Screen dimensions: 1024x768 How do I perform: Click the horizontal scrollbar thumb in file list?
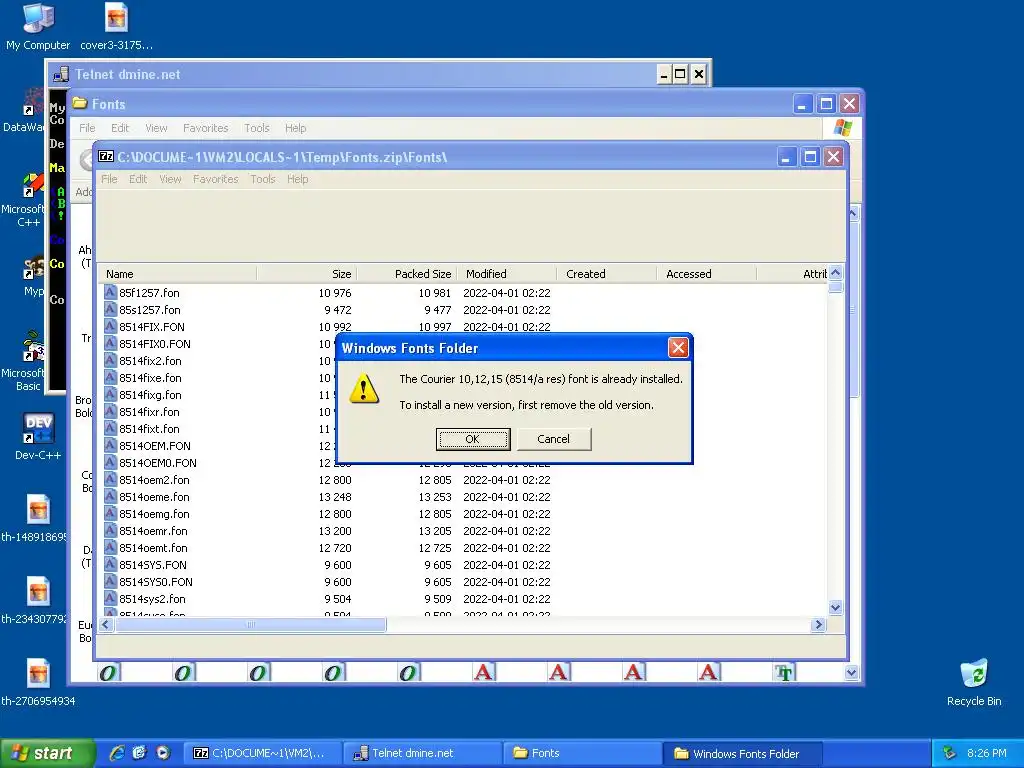[x=250, y=625]
